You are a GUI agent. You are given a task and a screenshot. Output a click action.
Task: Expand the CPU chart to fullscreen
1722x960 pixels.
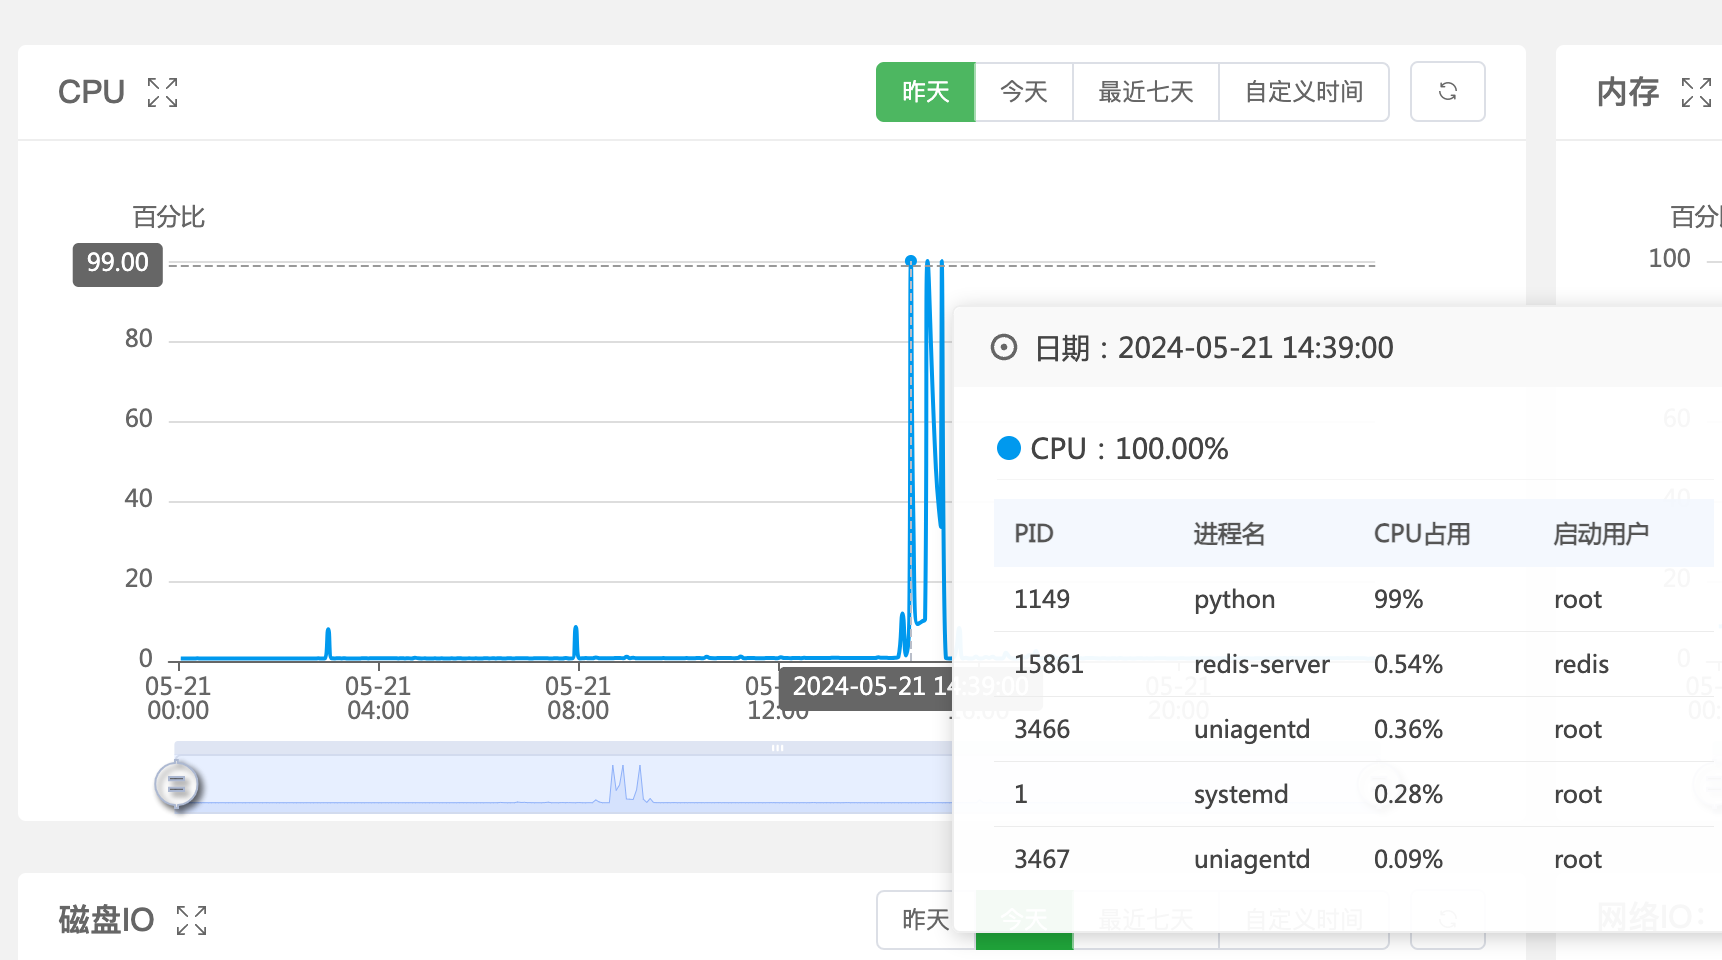pyautogui.click(x=162, y=92)
